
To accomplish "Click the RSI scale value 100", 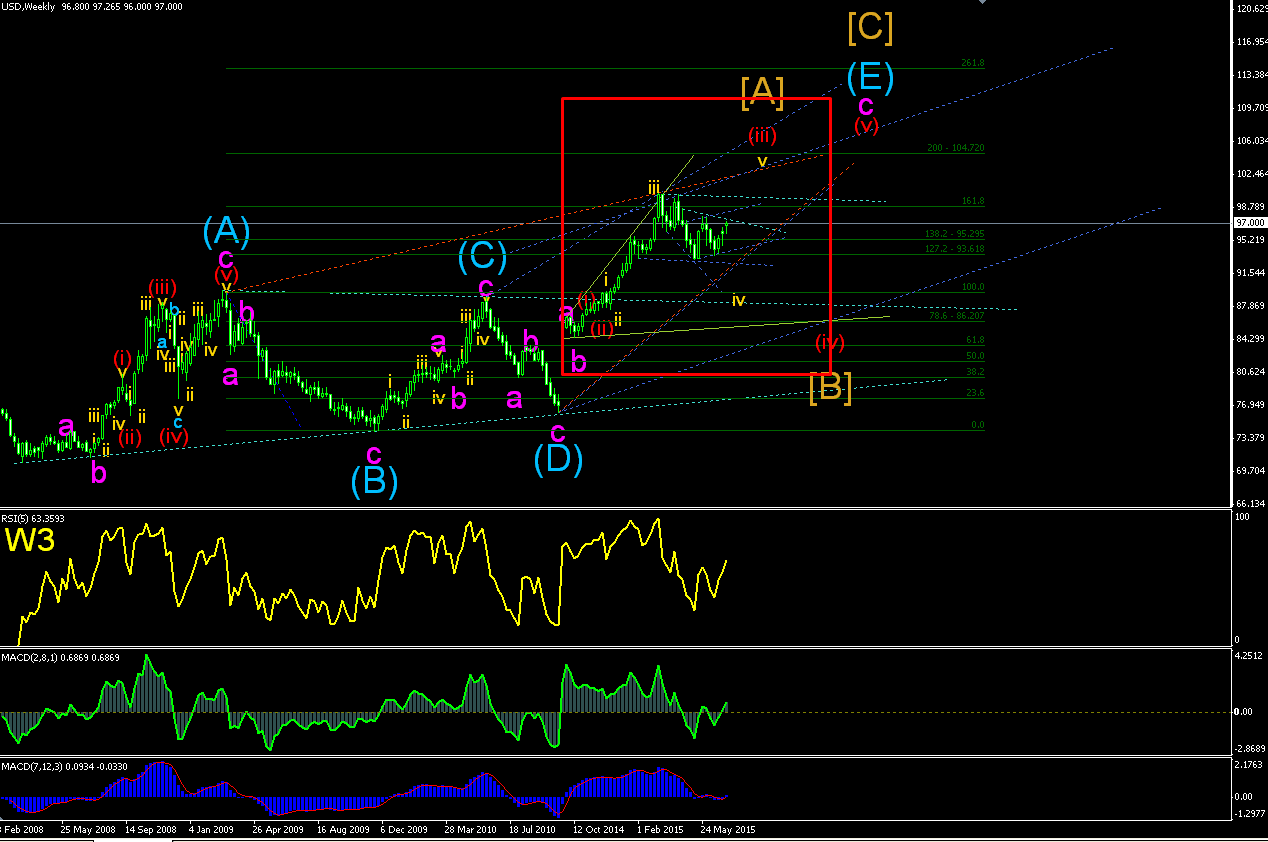I will tap(1244, 517).
